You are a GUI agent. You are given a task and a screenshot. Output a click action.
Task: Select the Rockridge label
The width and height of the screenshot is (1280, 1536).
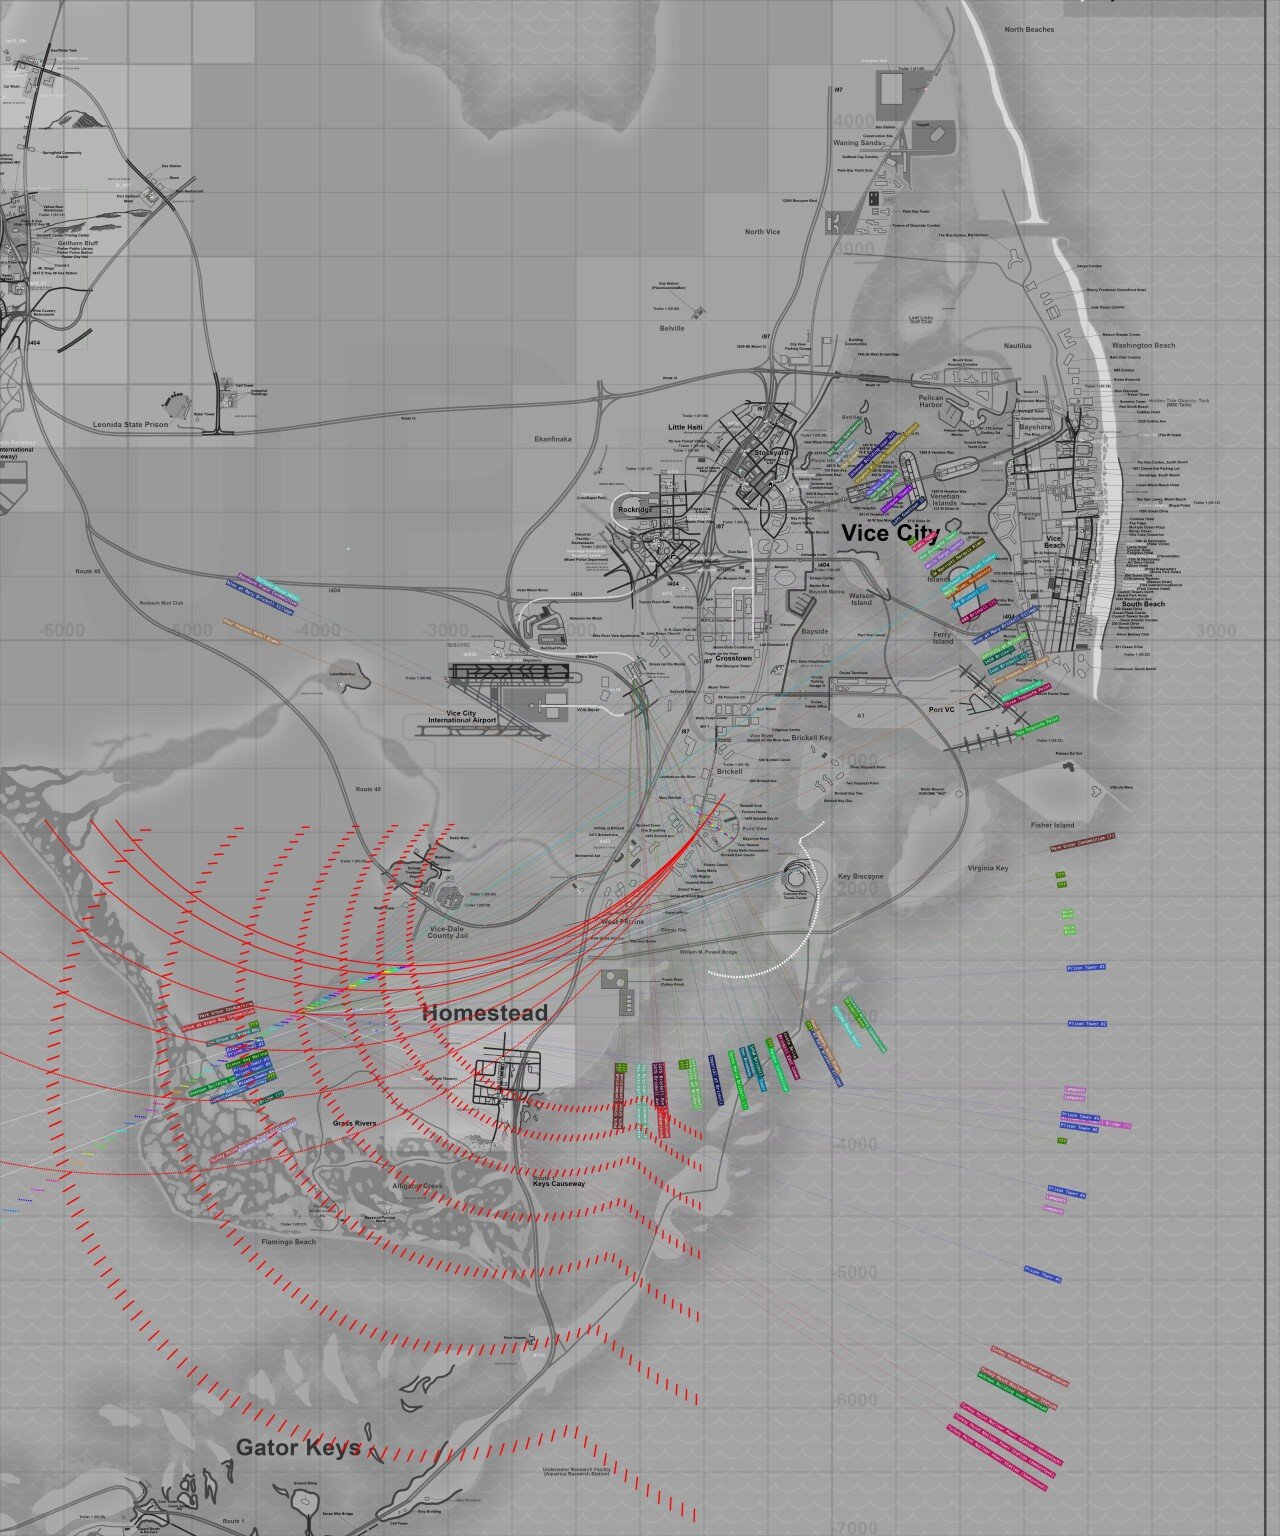(x=634, y=509)
